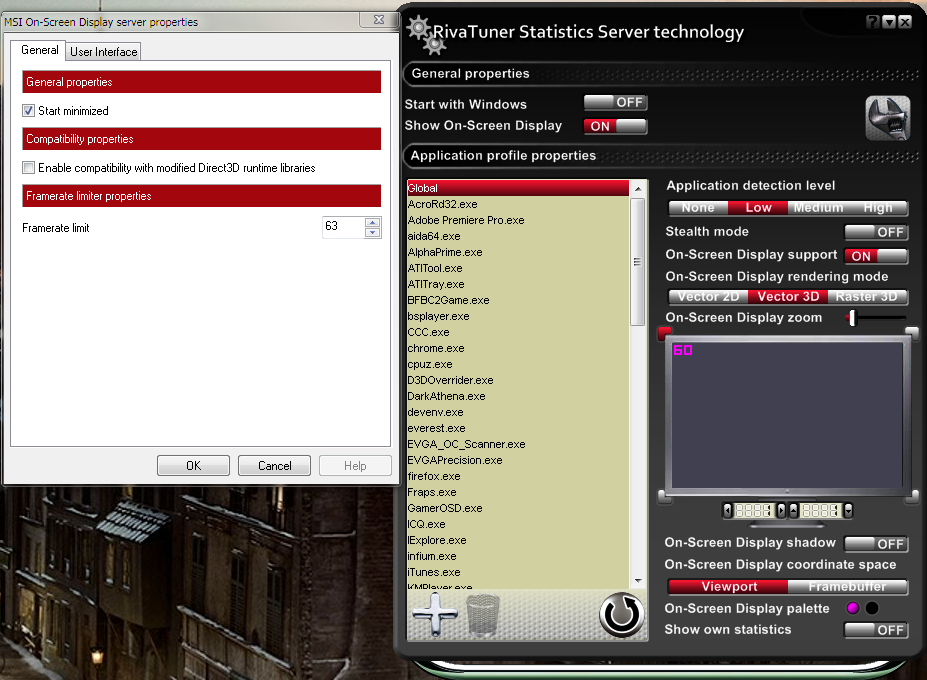
Task: Move OSD position left with horizontal arrow
Action: [x=728, y=510]
